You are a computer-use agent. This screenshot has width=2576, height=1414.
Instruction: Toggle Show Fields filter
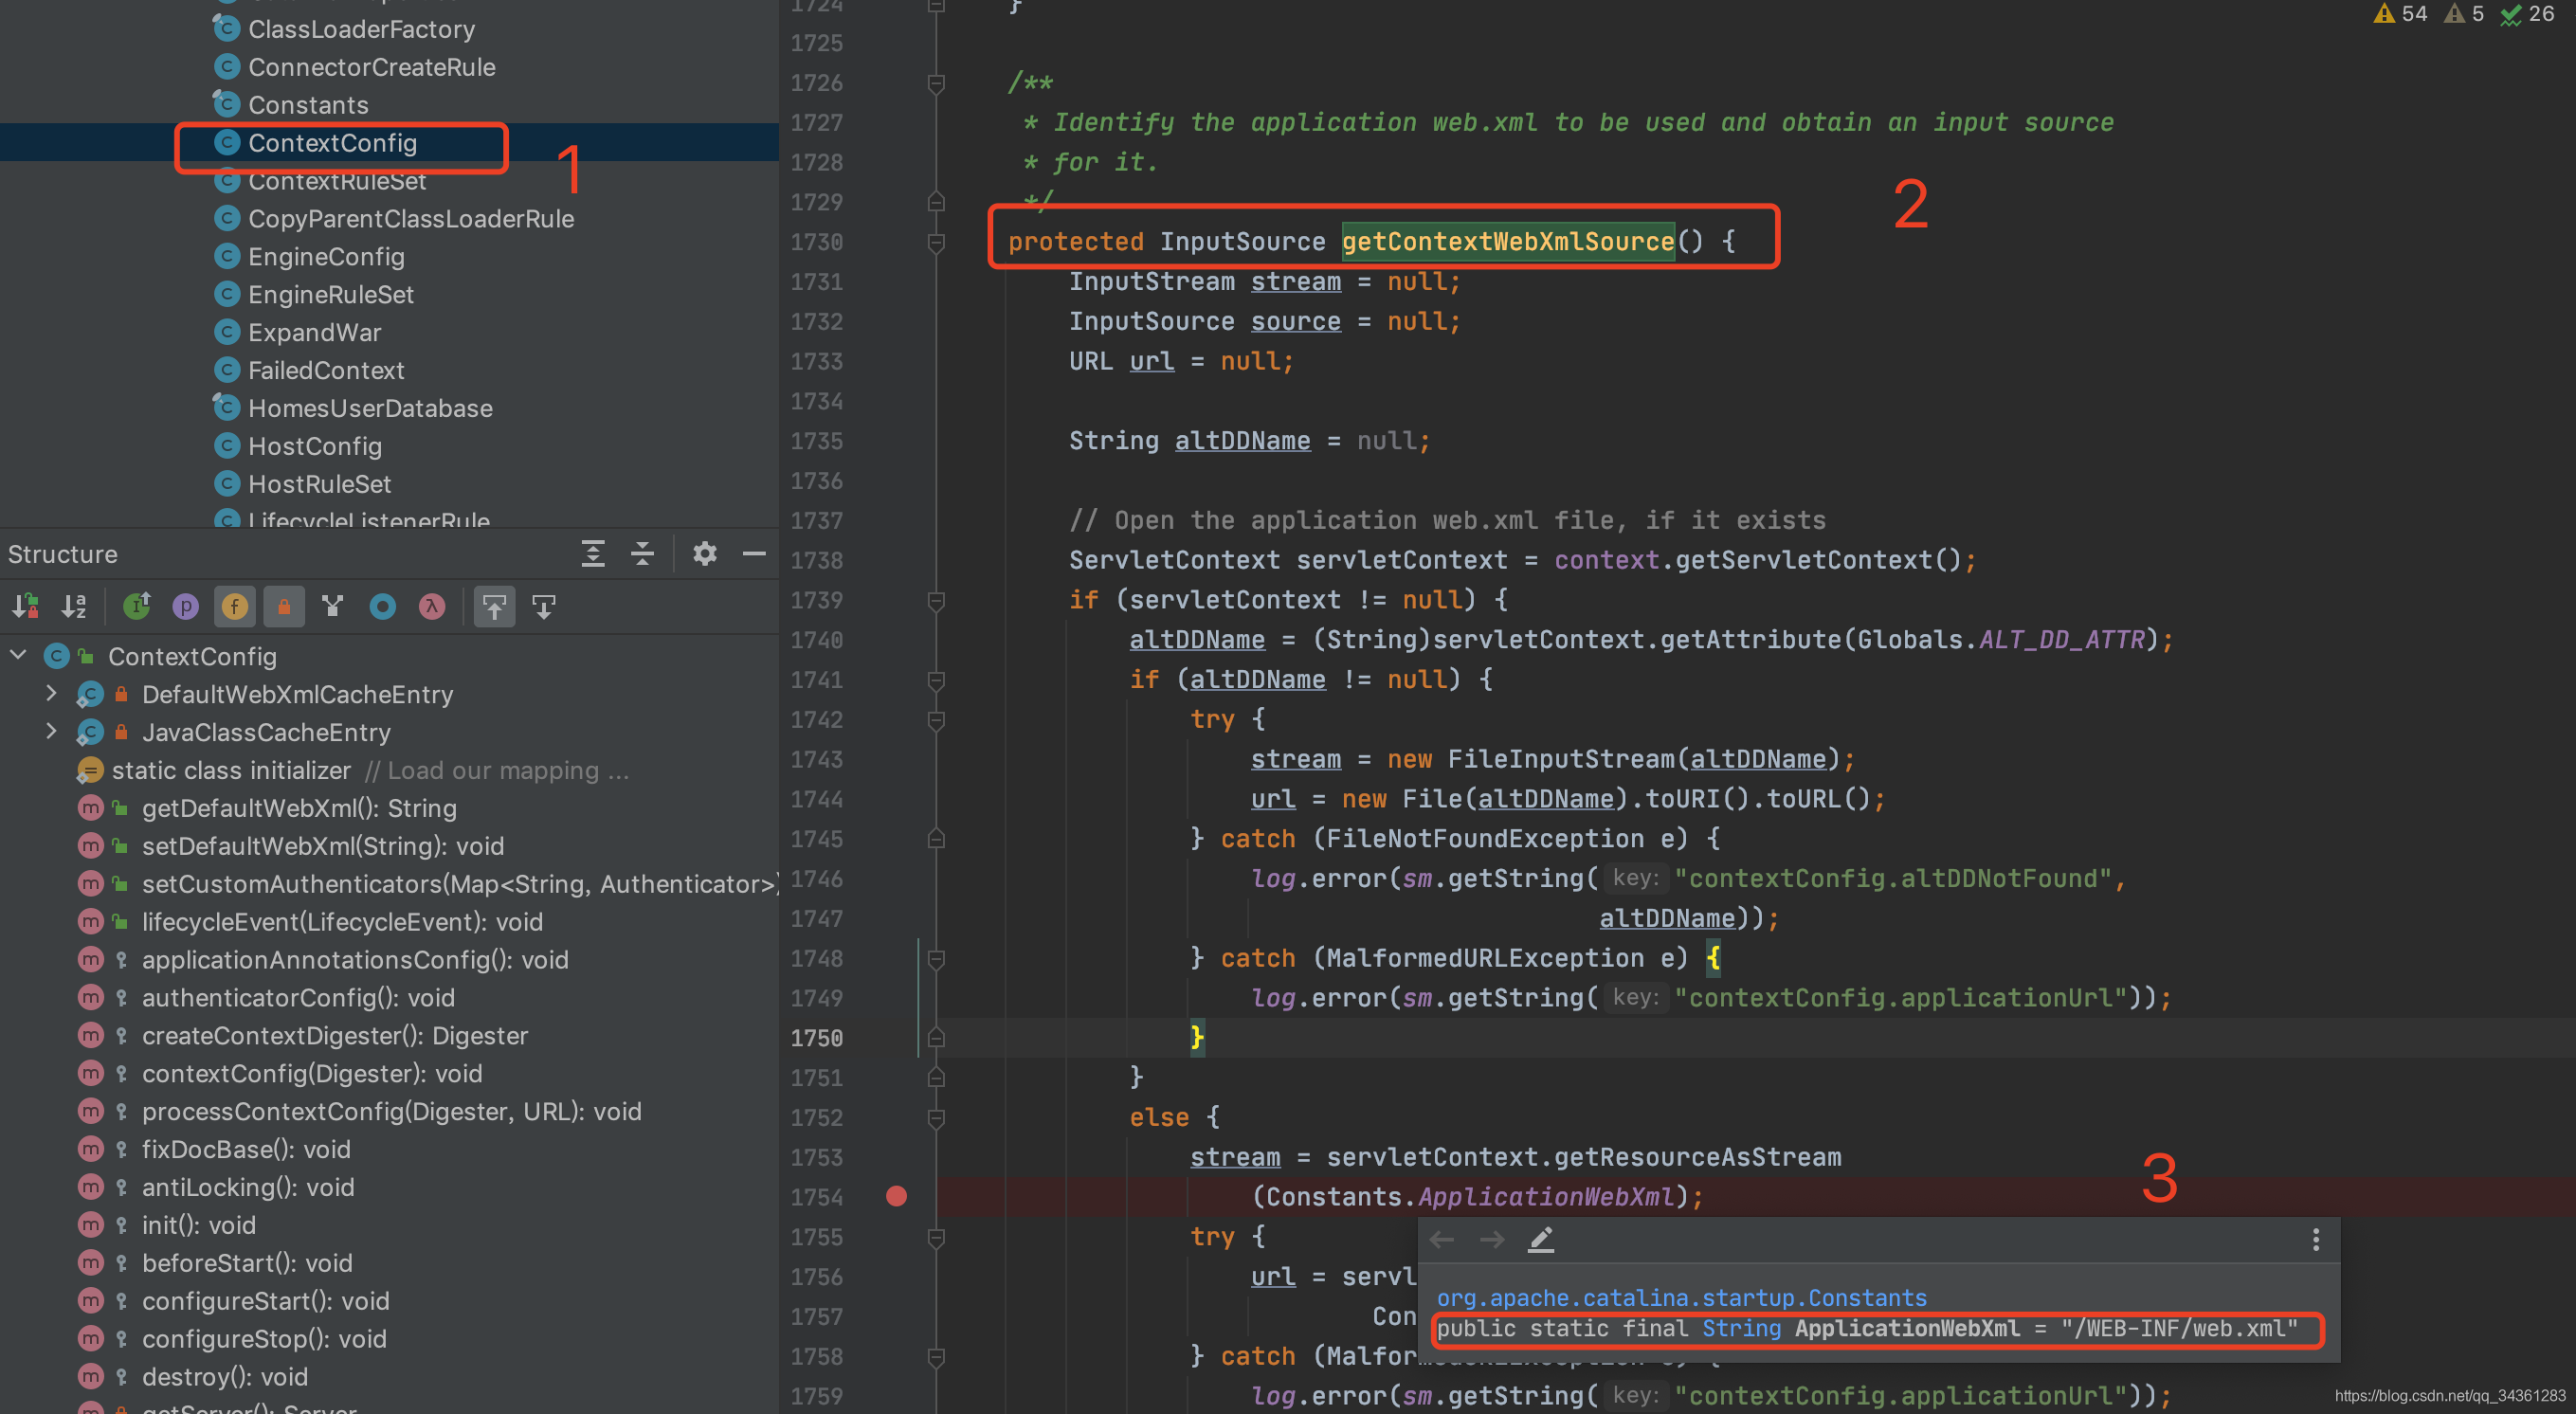235,606
